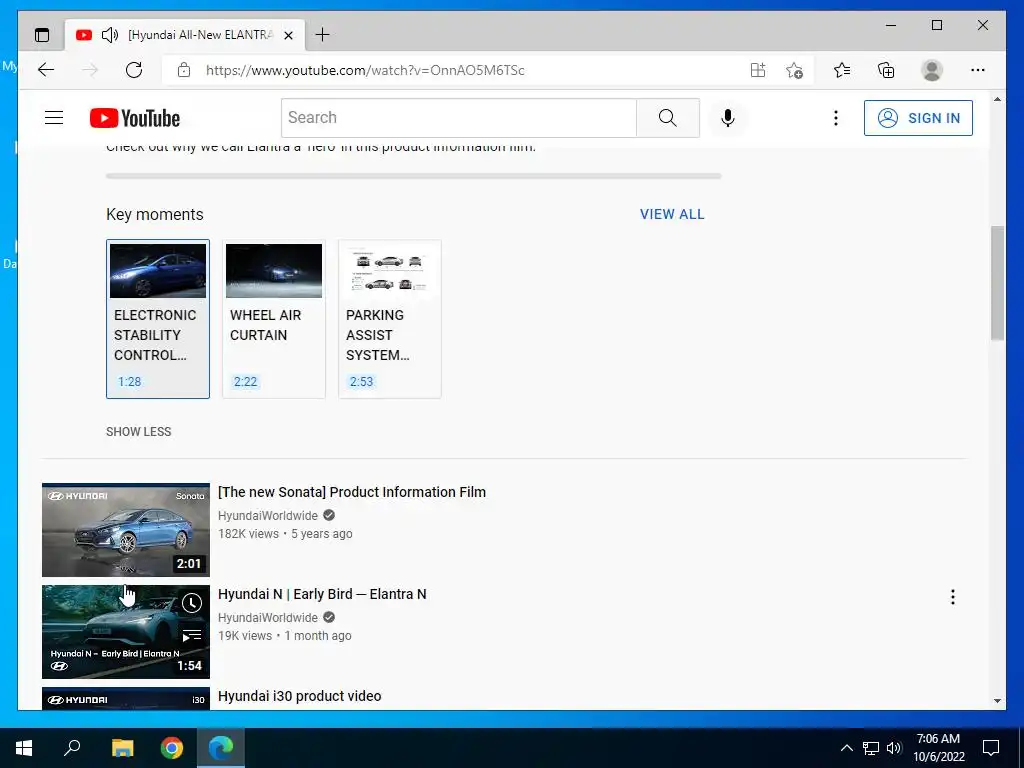
Task: Open Electronic Stability Control key moment
Action: pos(158,319)
